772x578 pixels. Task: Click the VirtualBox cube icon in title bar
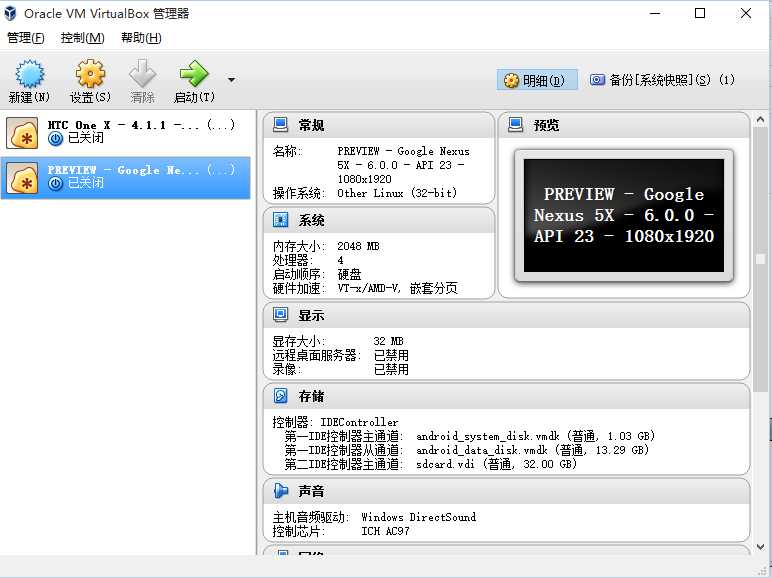[x=10, y=13]
